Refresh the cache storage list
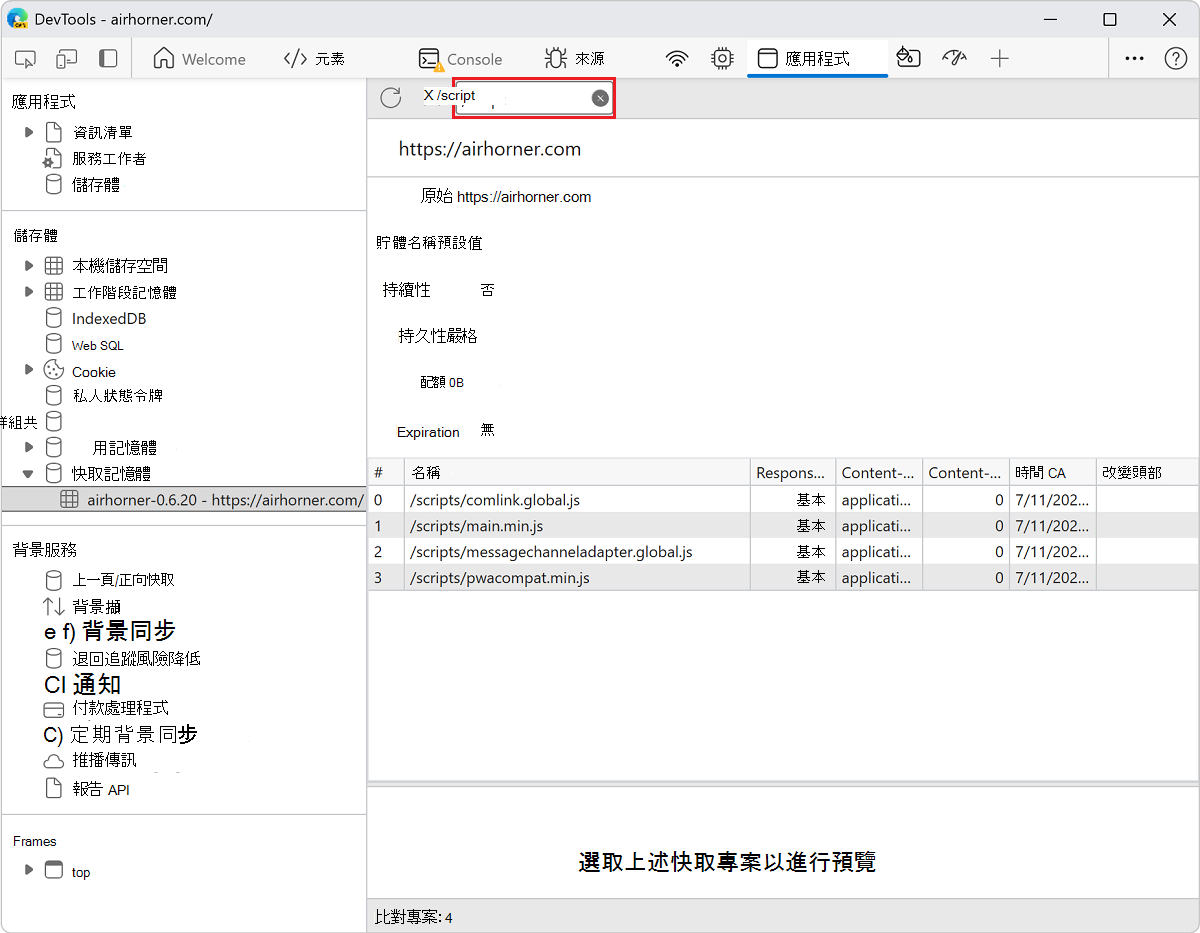This screenshot has height=933, width=1200. click(391, 97)
